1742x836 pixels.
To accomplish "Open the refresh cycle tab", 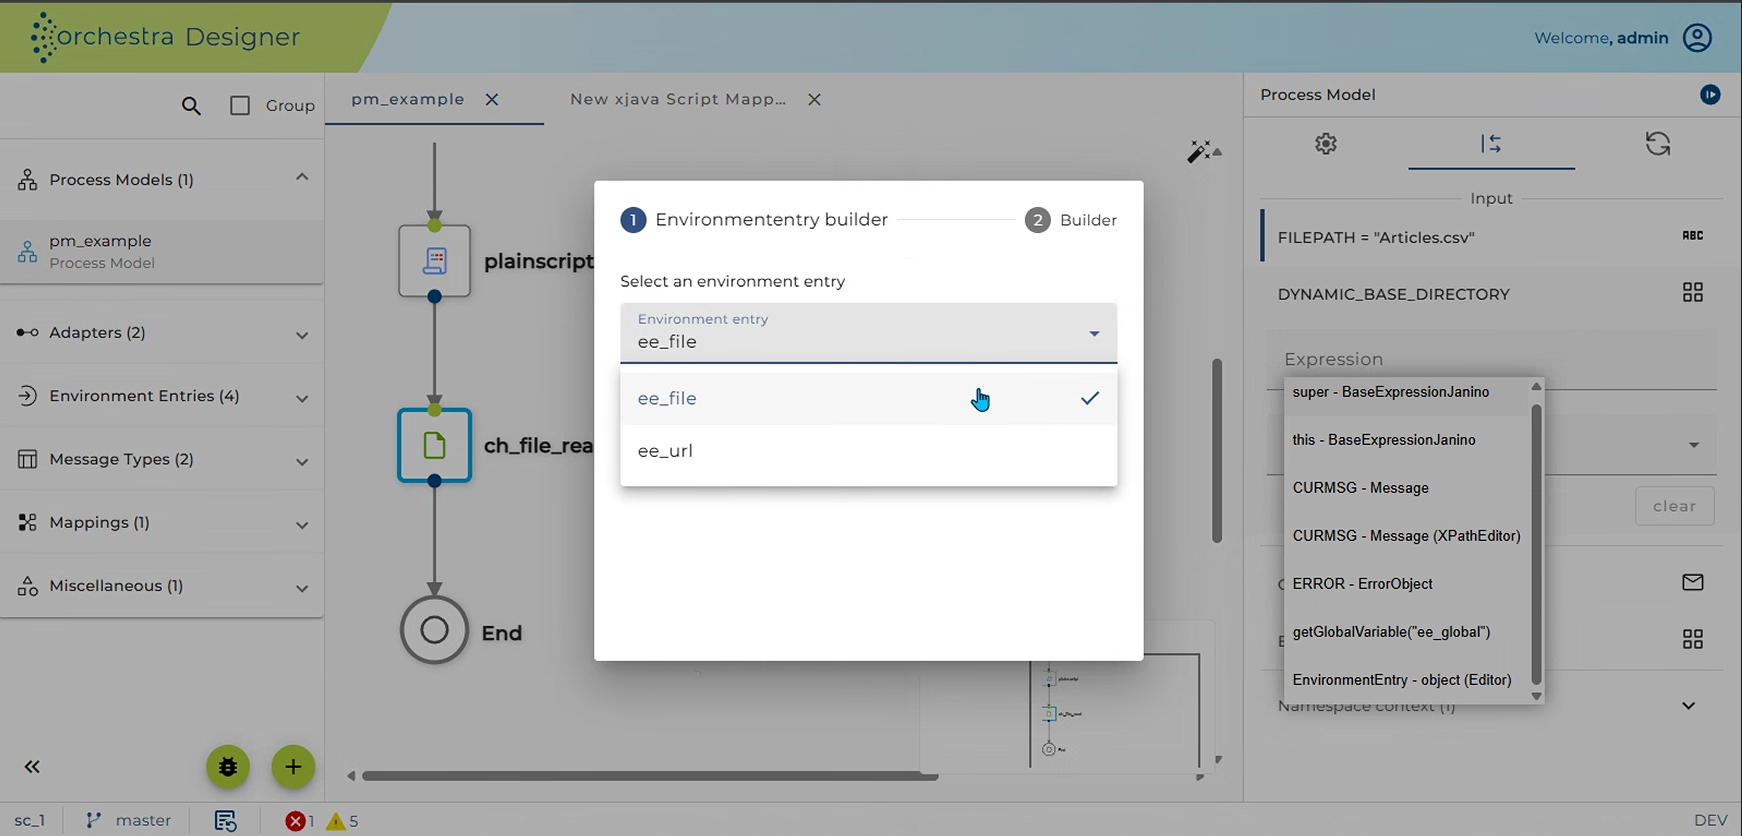I will click(1658, 144).
